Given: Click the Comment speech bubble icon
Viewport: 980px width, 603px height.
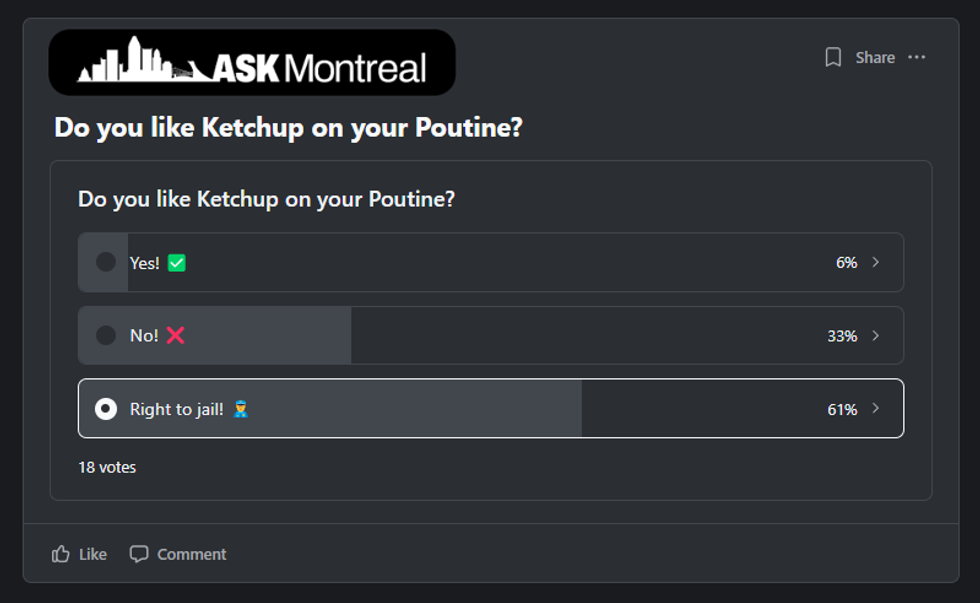Looking at the screenshot, I should pos(139,554).
